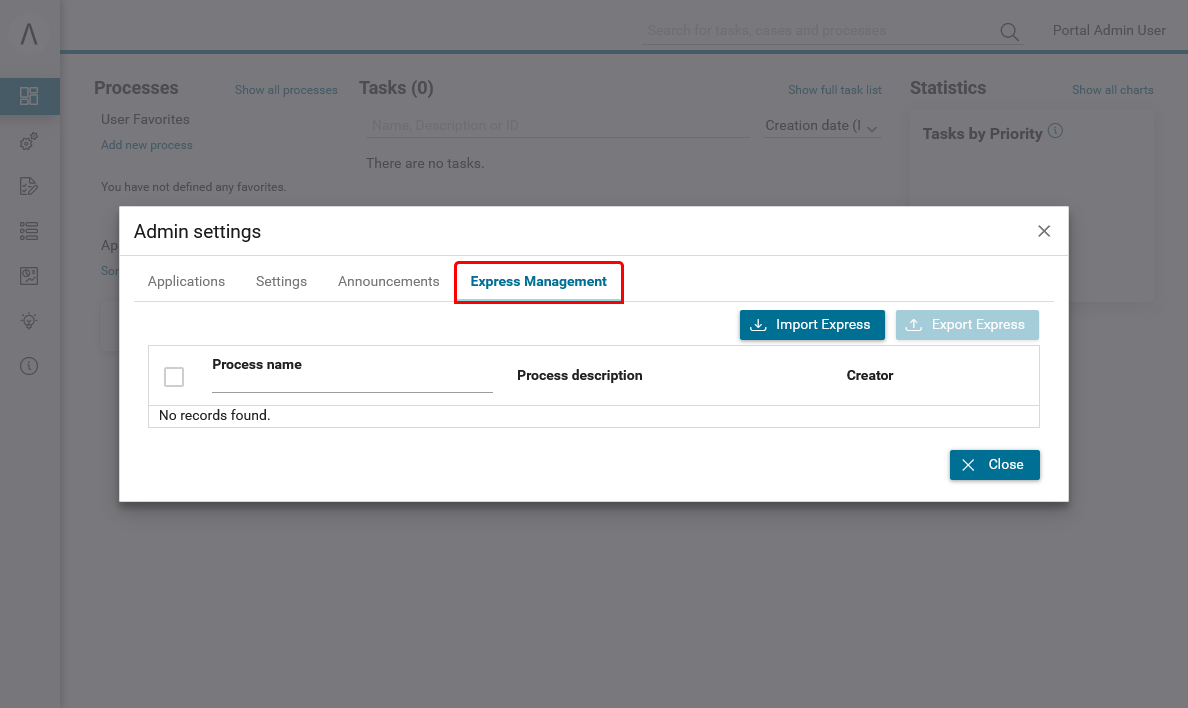The width and height of the screenshot is (1188, 708).
Task: Click the Creator column header
Action: point(870,375)
